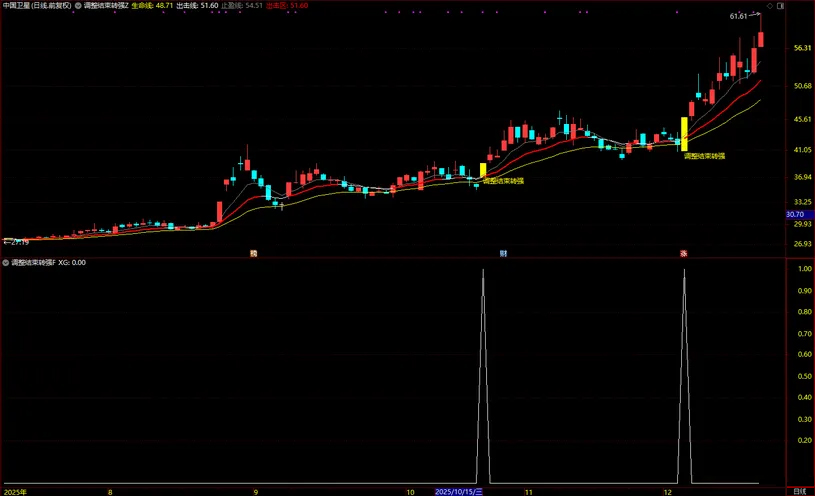Click the second white spike in sub-chart

(684, 376)
